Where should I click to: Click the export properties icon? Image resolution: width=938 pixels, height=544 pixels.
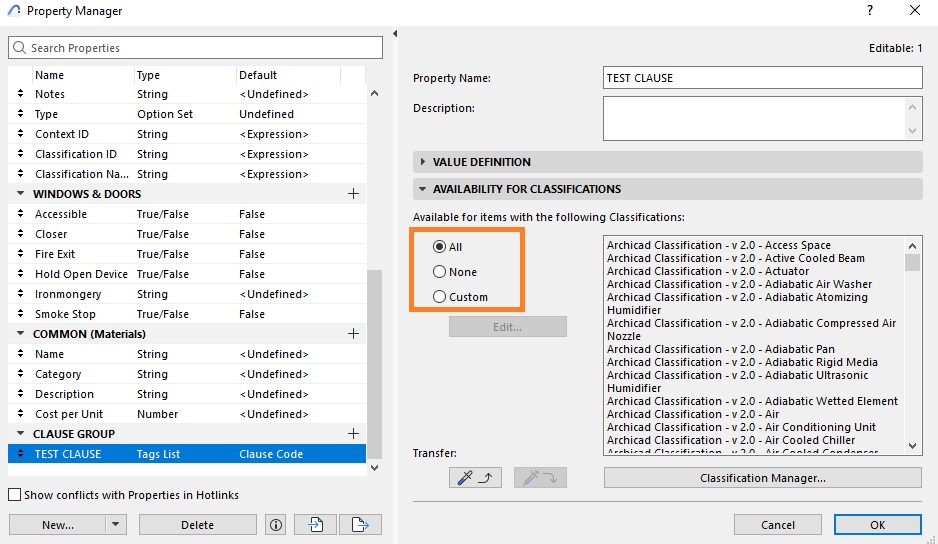coord(360,525)
